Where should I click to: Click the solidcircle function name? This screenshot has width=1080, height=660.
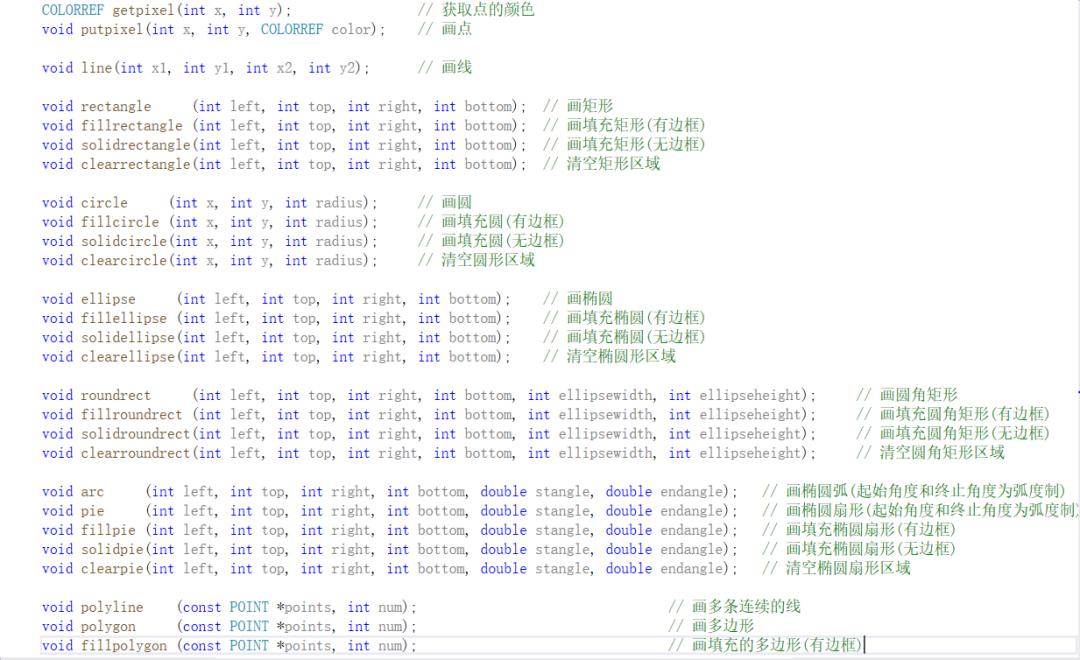[x=124, y=242]
